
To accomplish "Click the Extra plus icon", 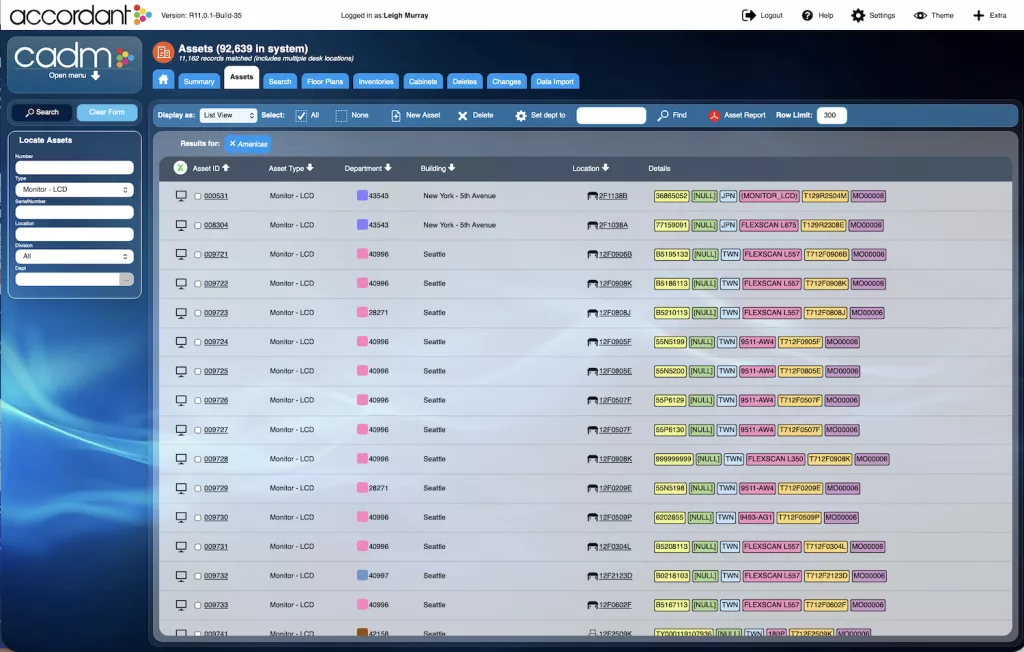I will coord(978,15).
